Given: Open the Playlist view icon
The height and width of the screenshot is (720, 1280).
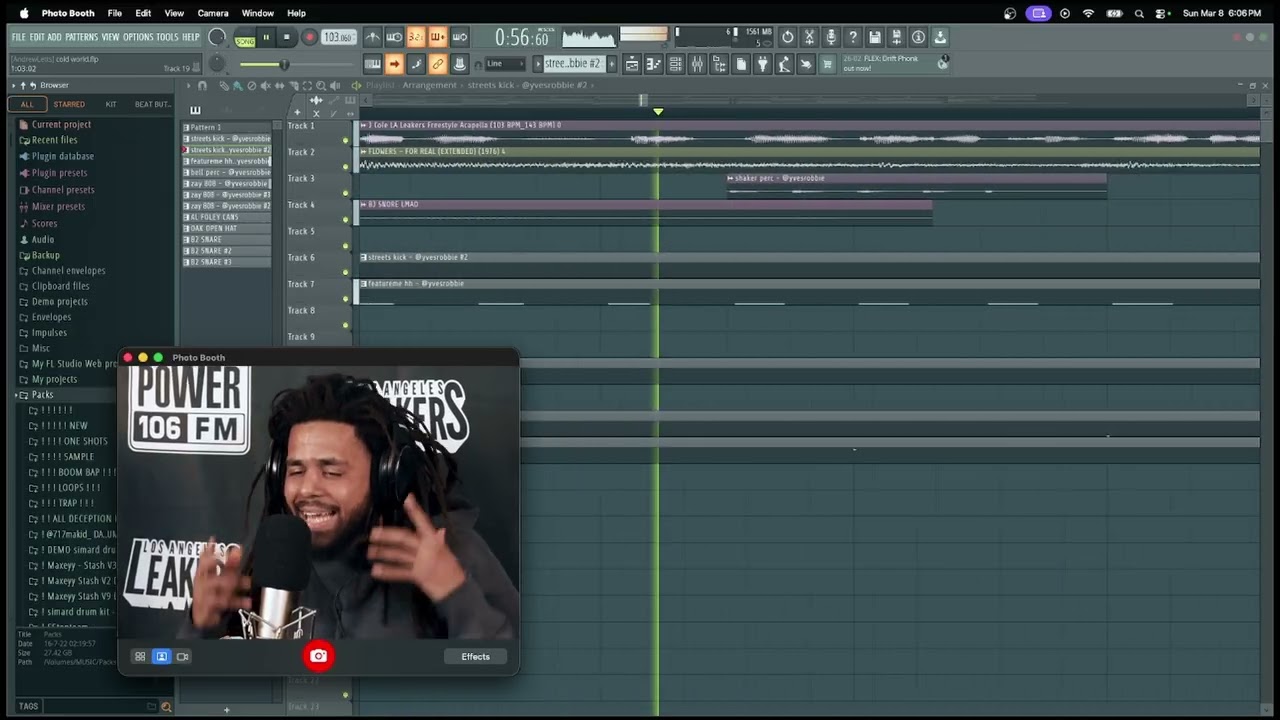Looking at the screenshot, I should tap(632, 64).
